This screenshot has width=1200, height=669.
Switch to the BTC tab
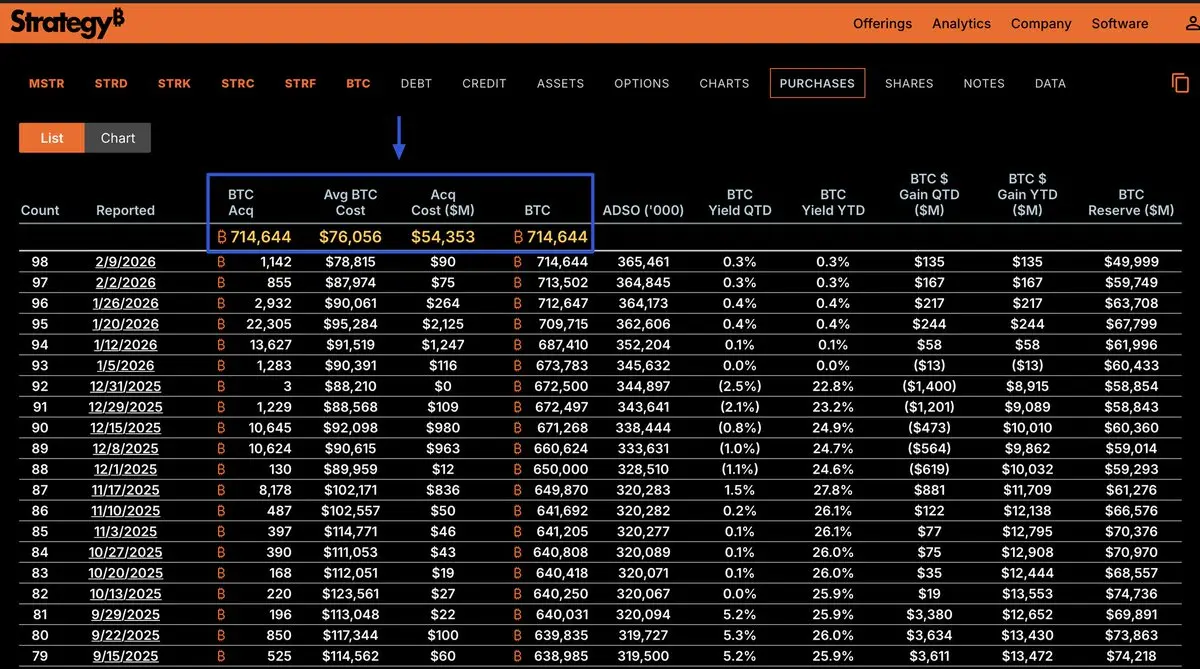358,84
